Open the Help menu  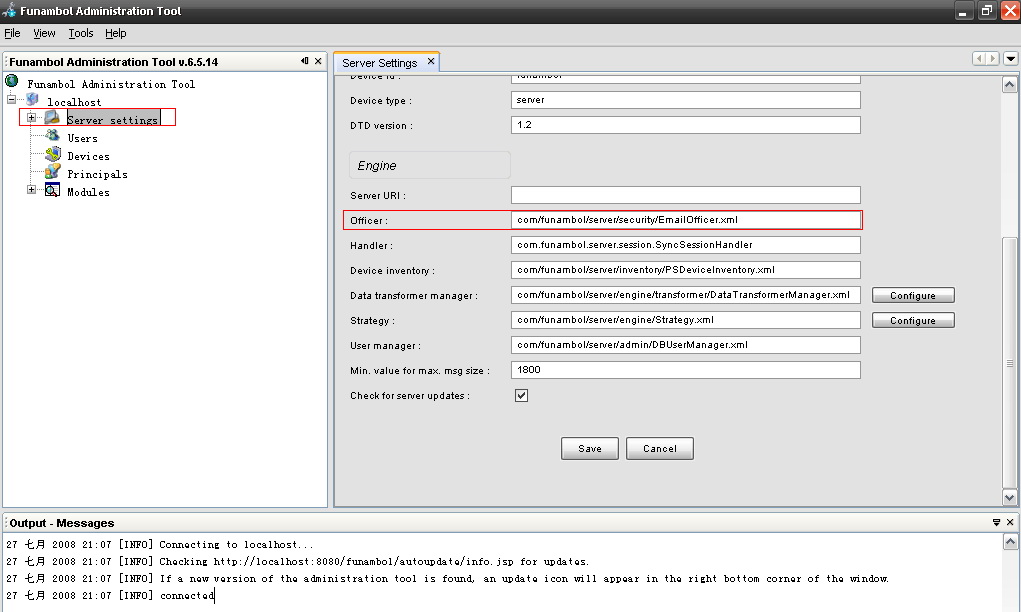[116, 33]
